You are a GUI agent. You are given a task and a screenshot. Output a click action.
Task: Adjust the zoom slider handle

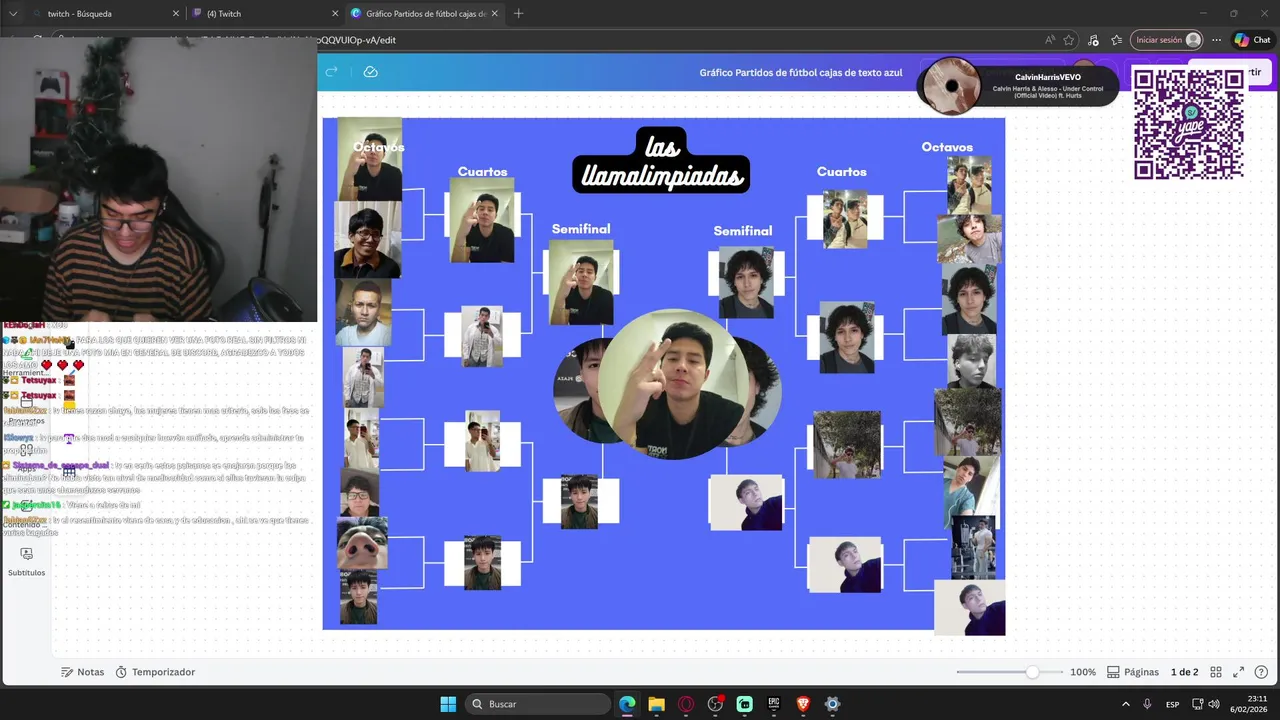tap(1032, 672)
